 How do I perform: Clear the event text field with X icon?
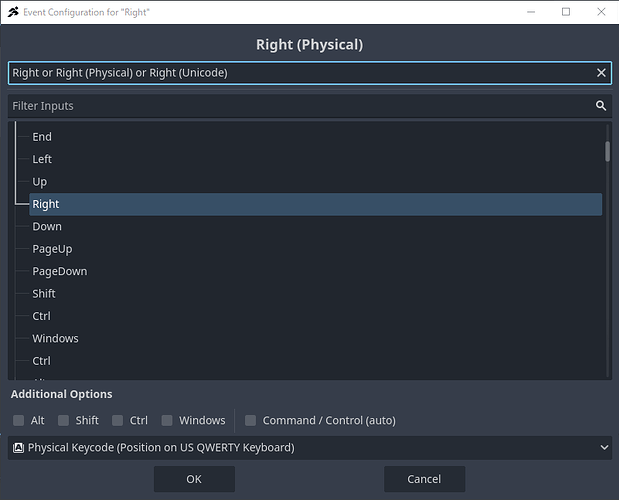point(601,73)
